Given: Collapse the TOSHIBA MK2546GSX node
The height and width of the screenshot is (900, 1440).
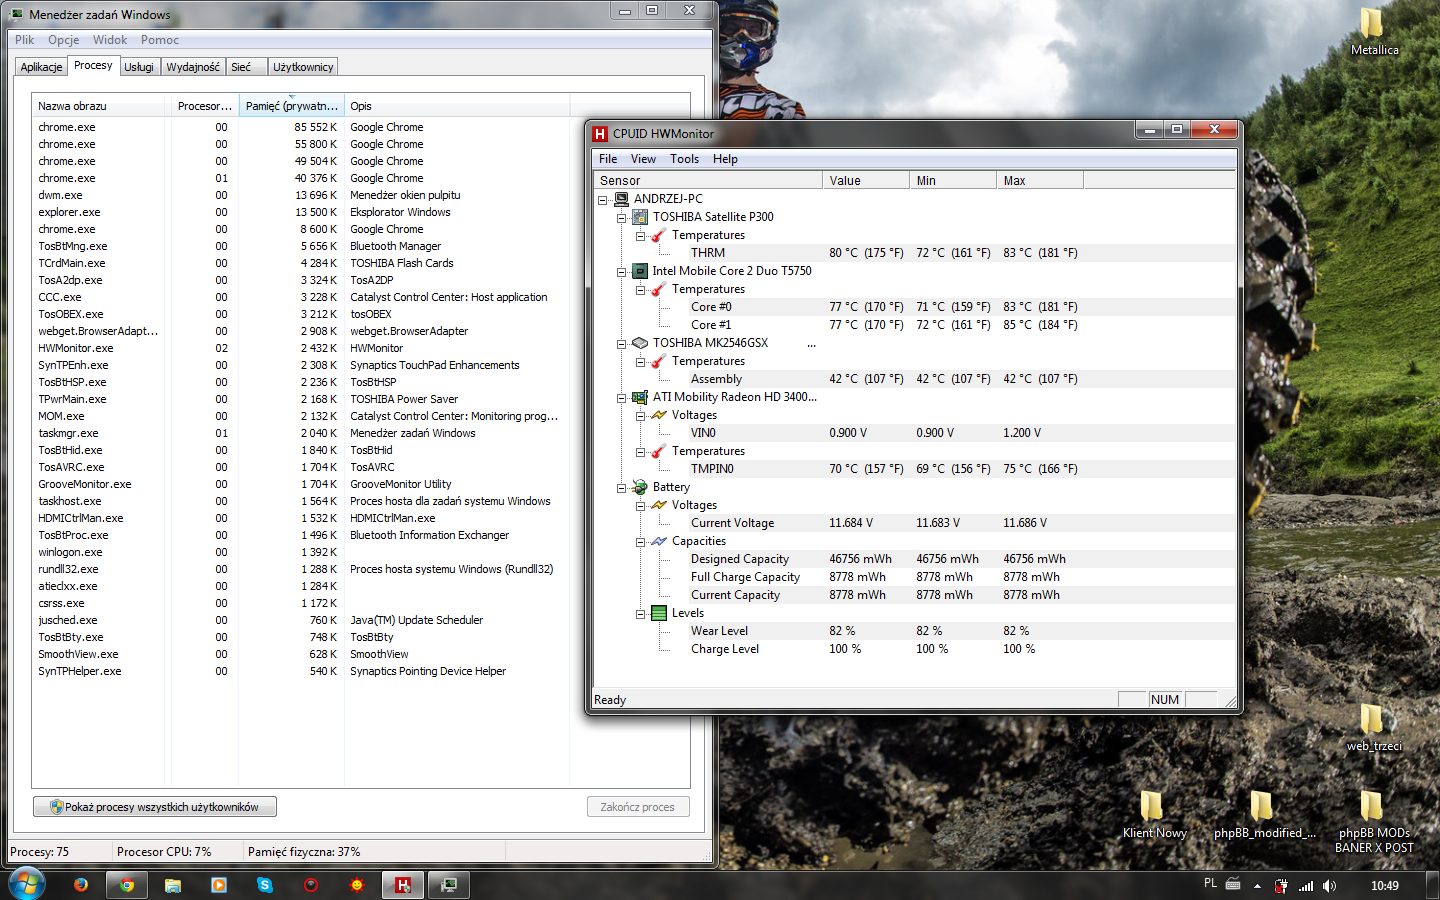Looking at the screenshot, I should click(x=621, y=344).
